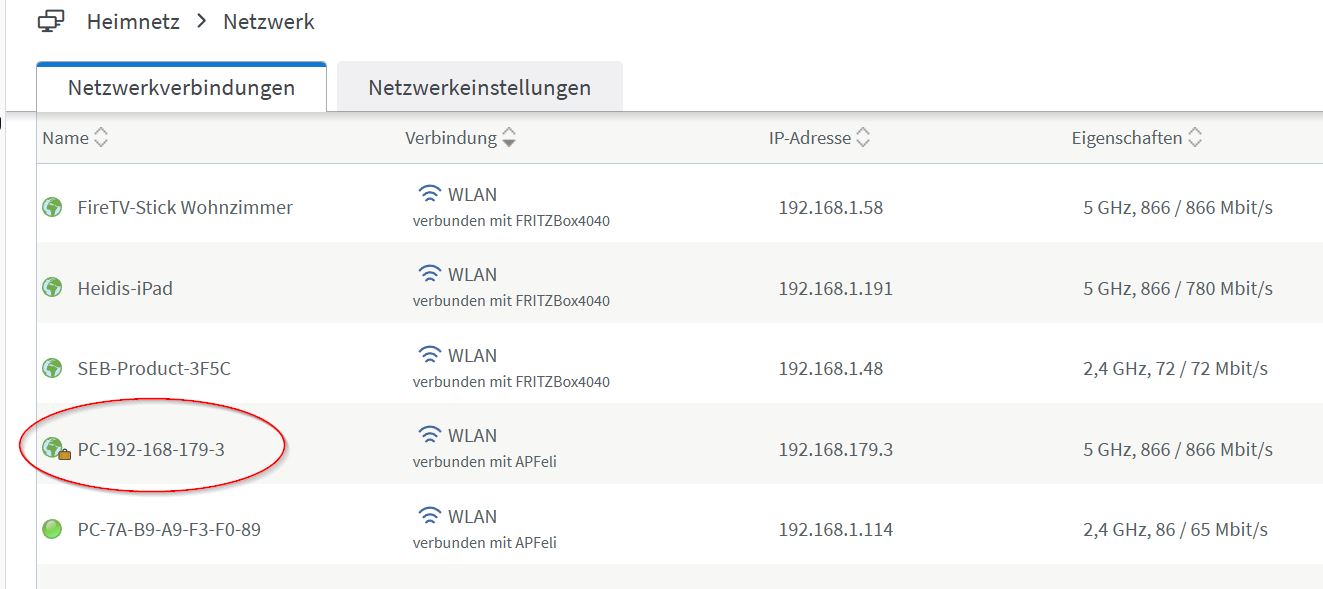This screenshot has width=1323, height=589.
Task: Click WLAN icon in PC-192-168-179-3 row
Action: (x=430, y=435)
